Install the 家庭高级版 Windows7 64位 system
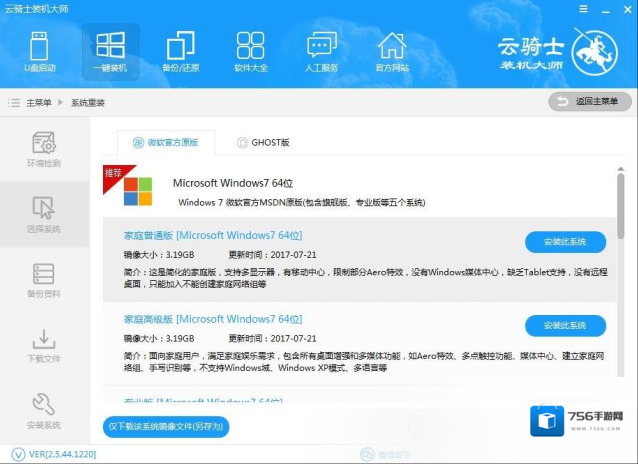This screenshot has width=638, height=464. tap(565, 326)
